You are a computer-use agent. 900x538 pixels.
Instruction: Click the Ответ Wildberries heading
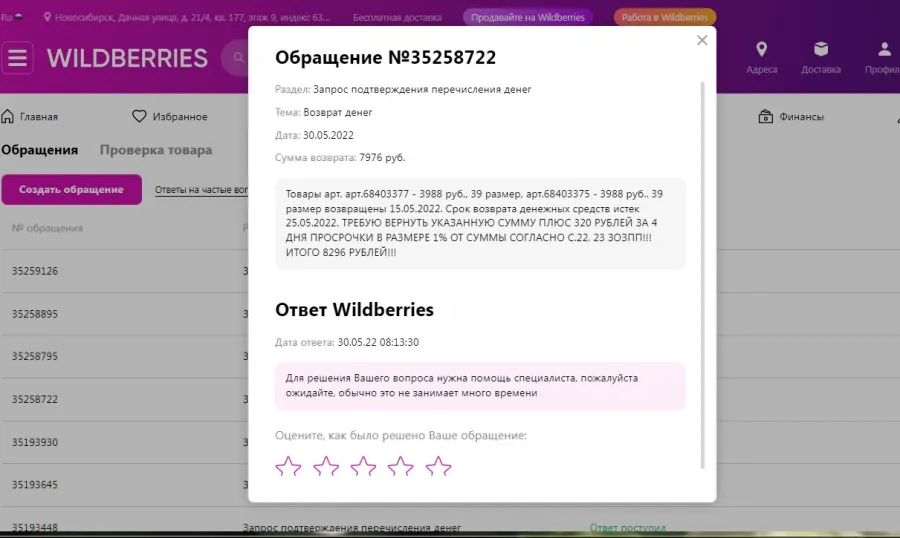[x=354, y=309]
